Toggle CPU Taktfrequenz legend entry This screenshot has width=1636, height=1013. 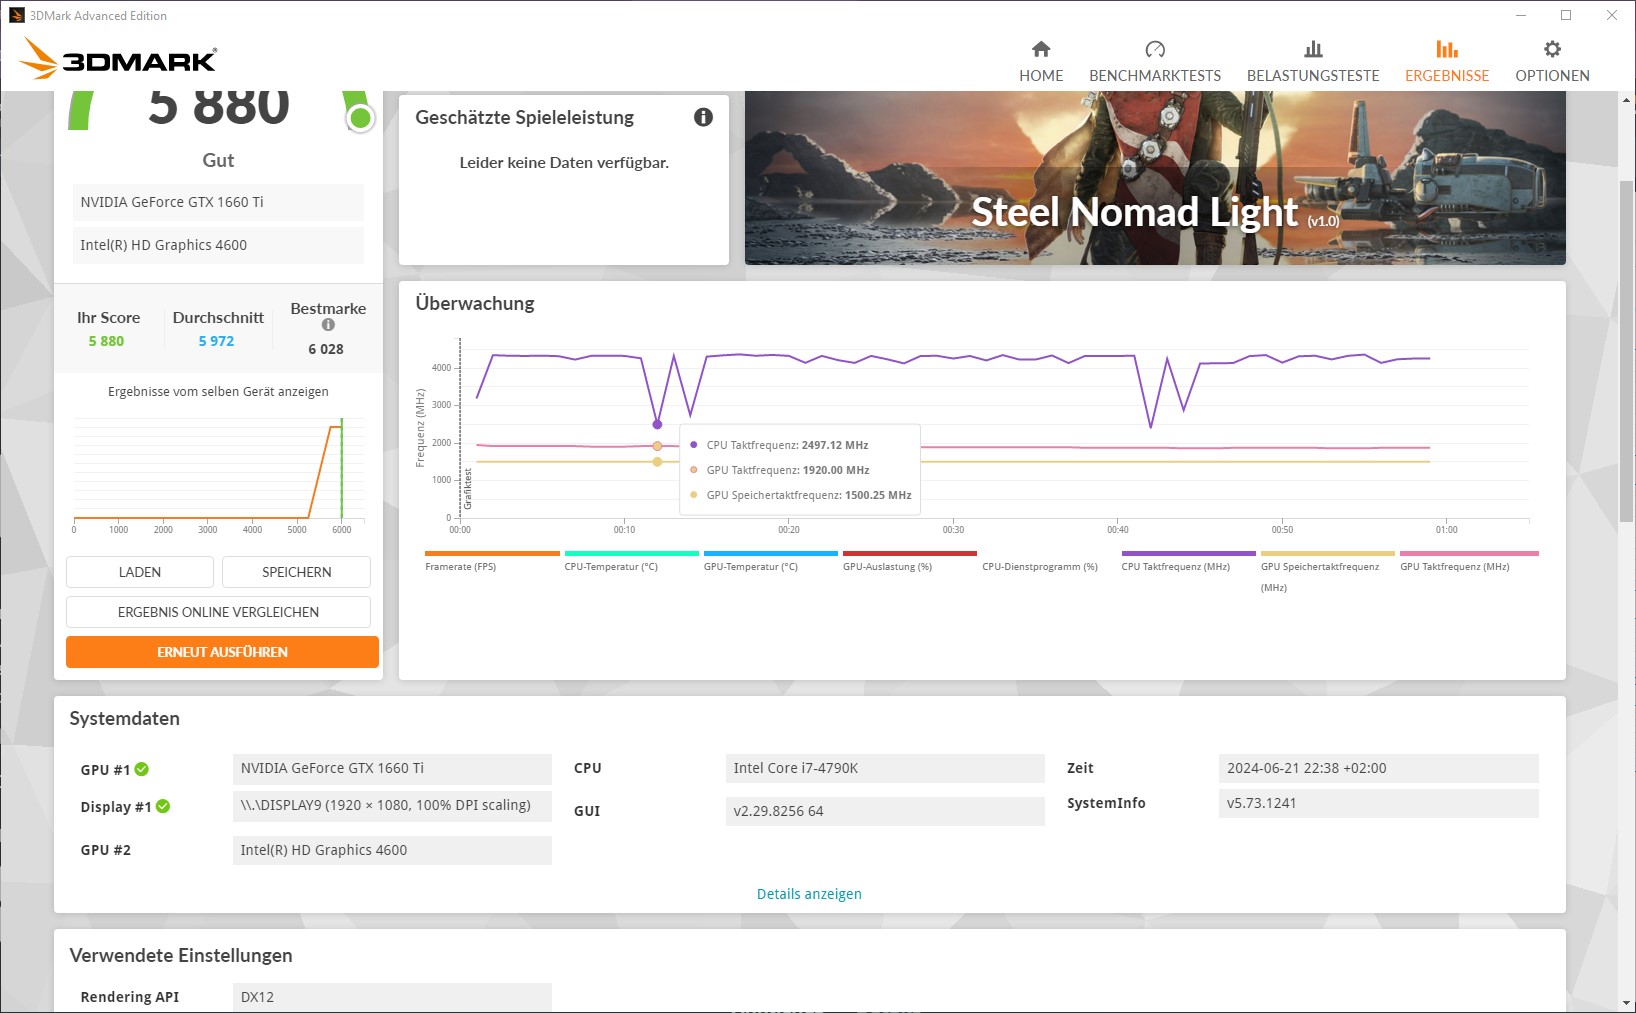tap(1188, 561)
